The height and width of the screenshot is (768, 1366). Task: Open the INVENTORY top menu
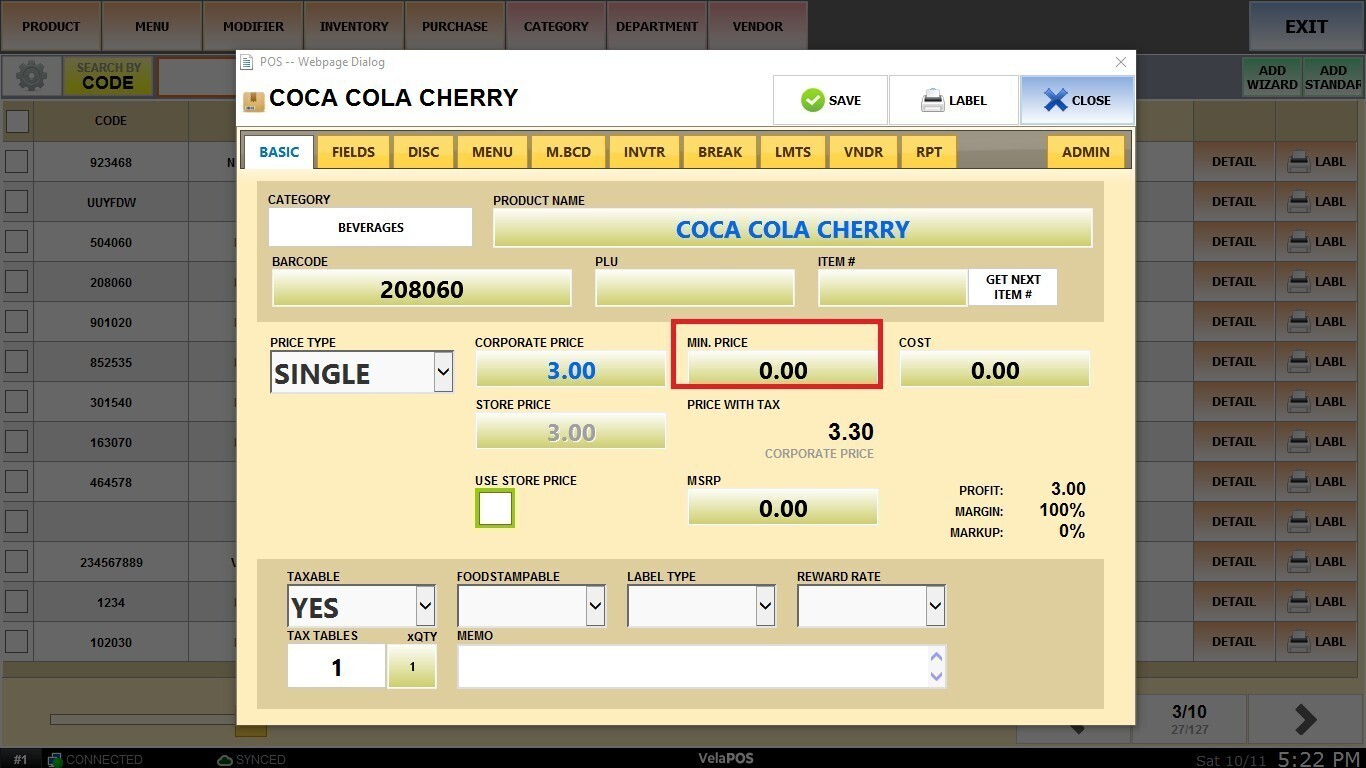click(354, 26)
